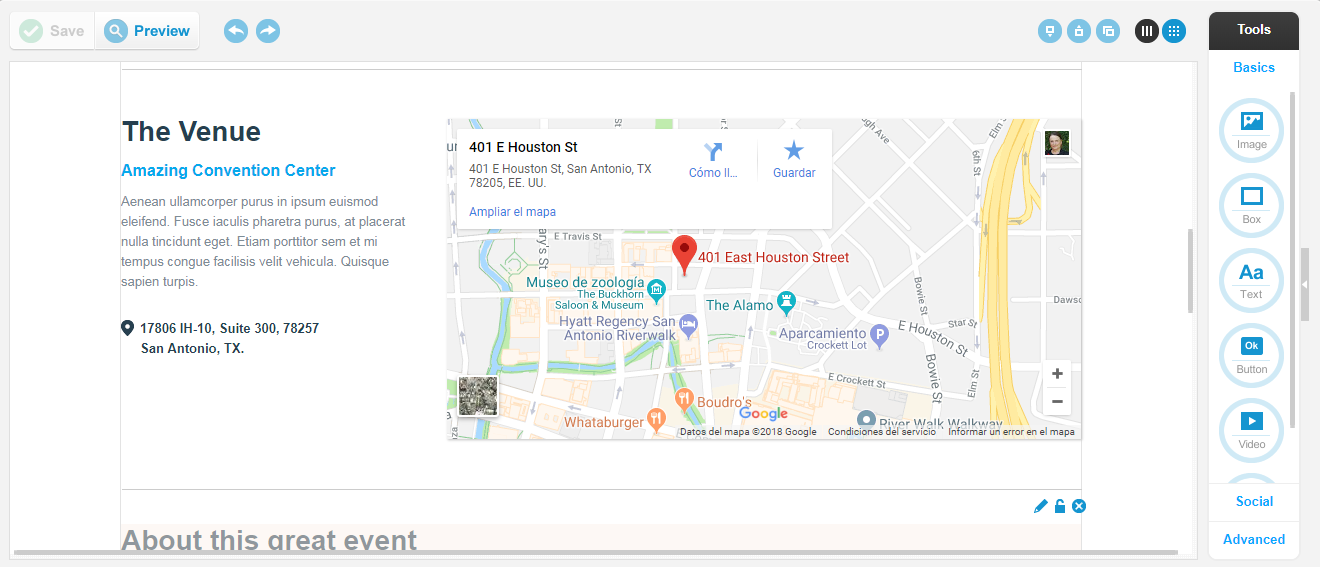Select 'Amazing Convention Center' subtitle
Image resolution: width=1320 pixels, height=567 pixels.
tap(228, 171)
